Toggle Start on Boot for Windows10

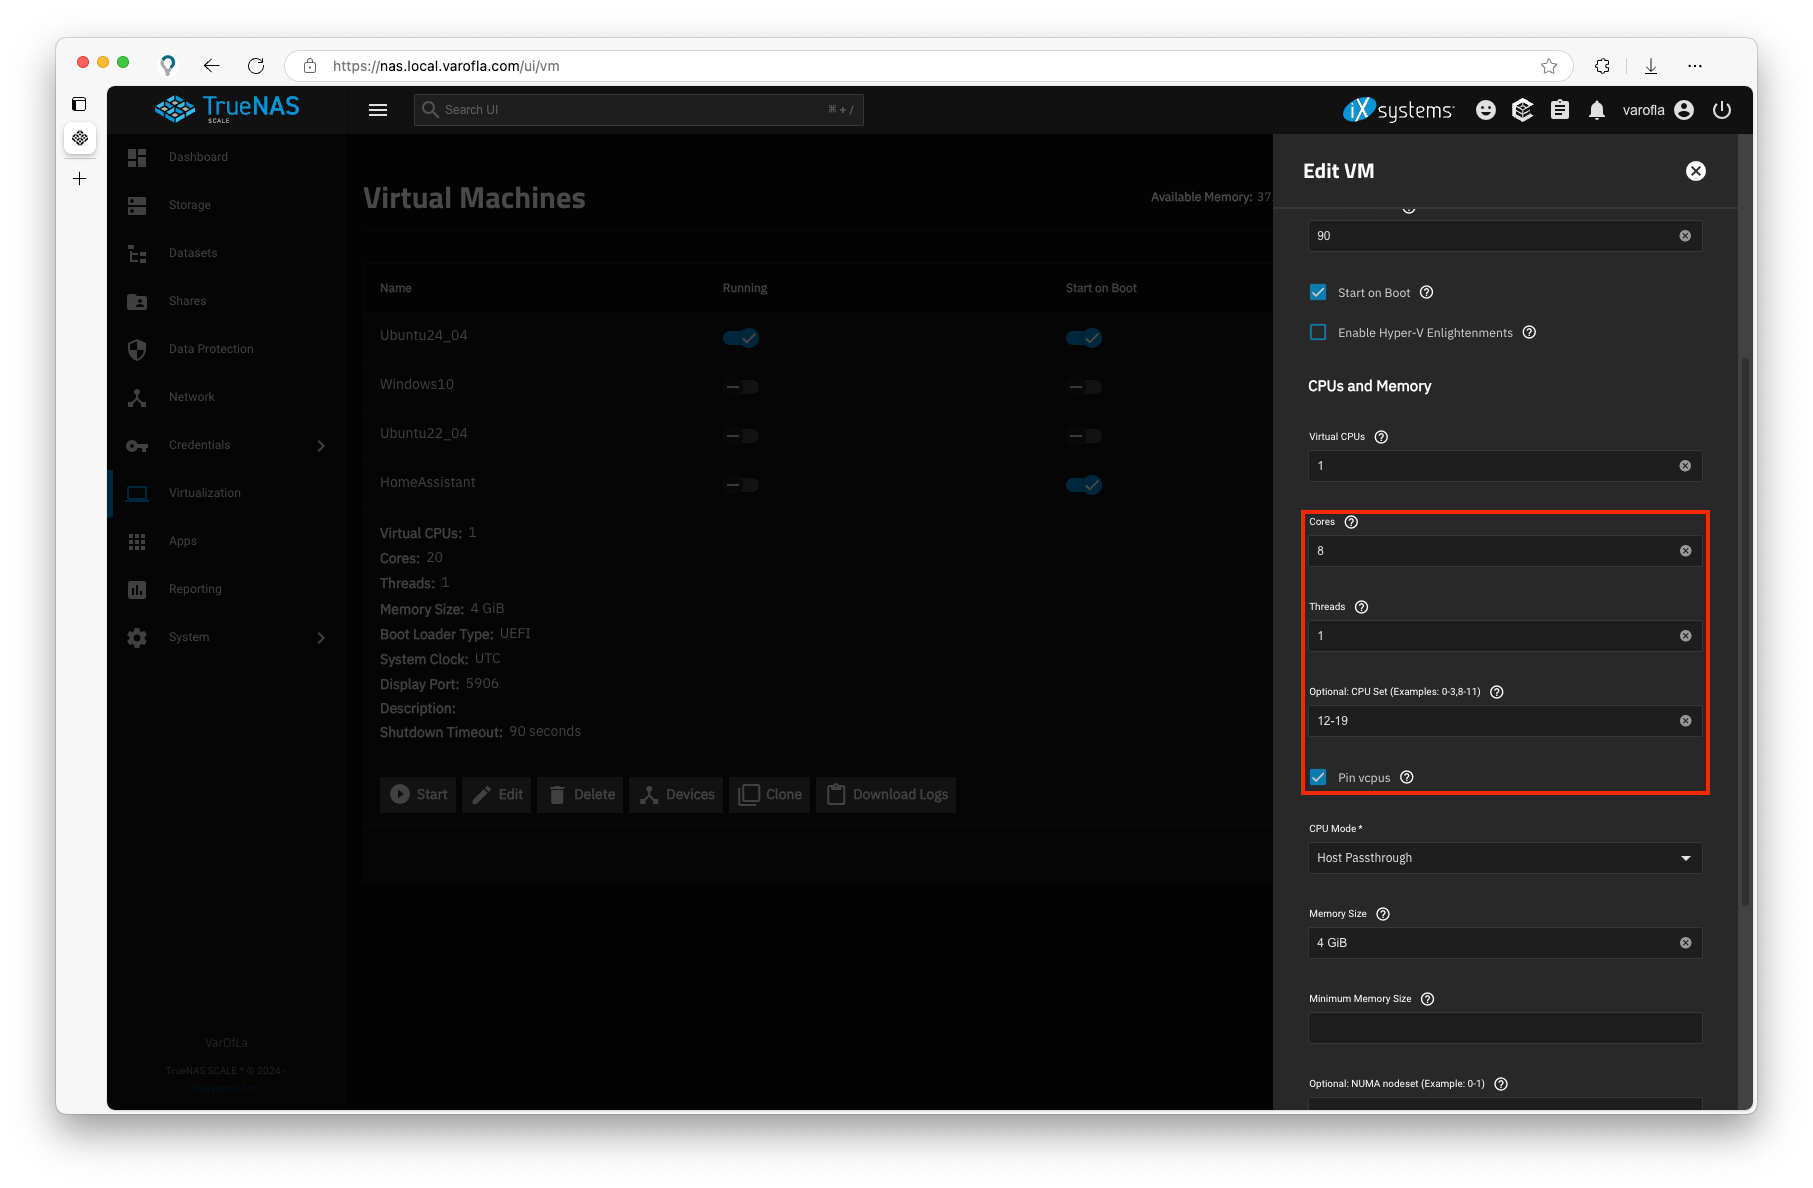[1084, 387]
